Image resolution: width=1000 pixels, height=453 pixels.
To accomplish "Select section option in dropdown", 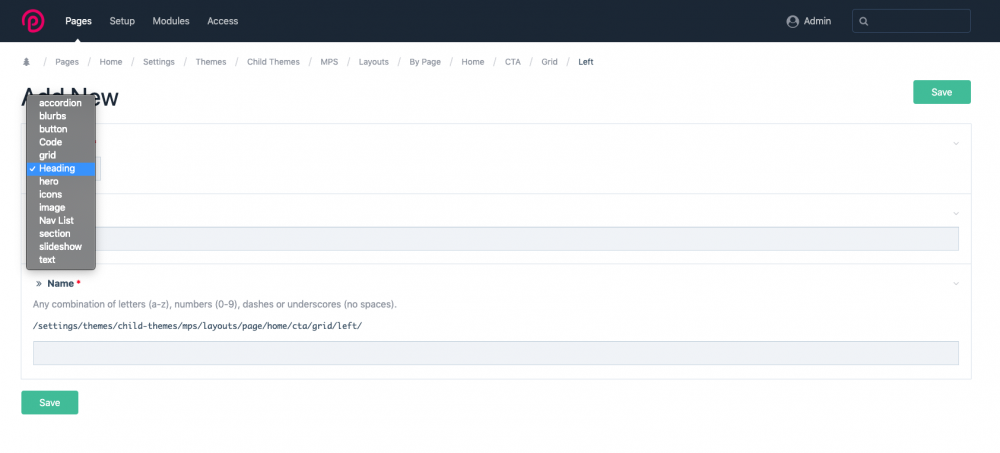I will [x=61, y=234].
